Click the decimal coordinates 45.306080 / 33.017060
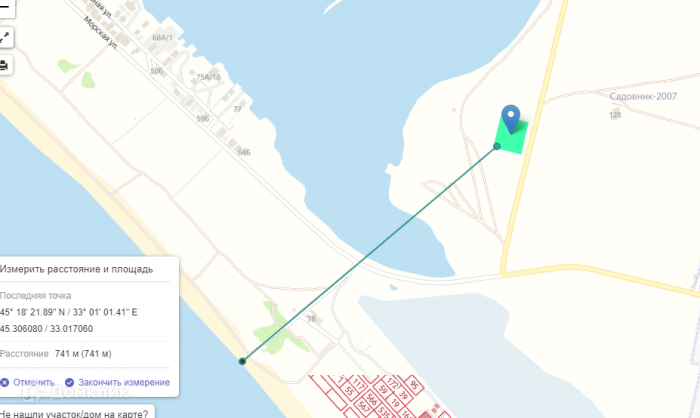Viewport: 700px width, 418px height. click(x=46, y=329)
